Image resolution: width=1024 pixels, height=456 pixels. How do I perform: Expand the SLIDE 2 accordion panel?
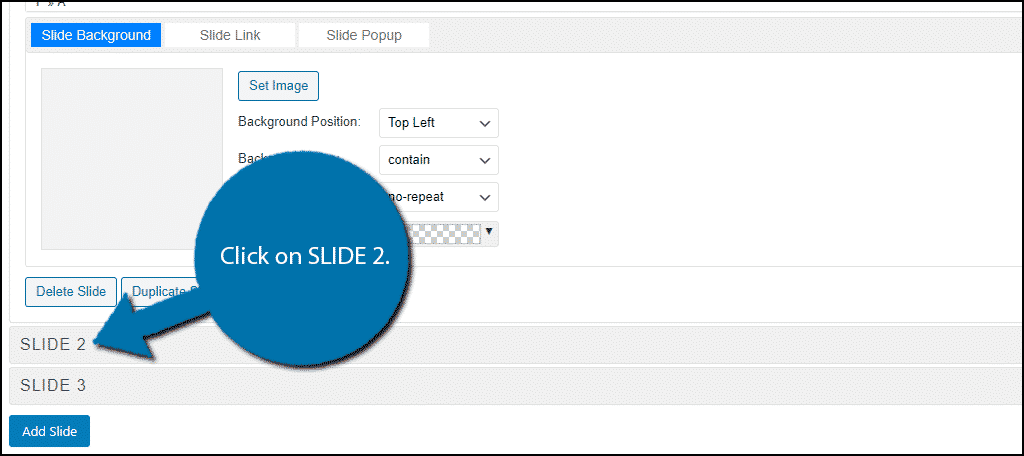[53, 344]
